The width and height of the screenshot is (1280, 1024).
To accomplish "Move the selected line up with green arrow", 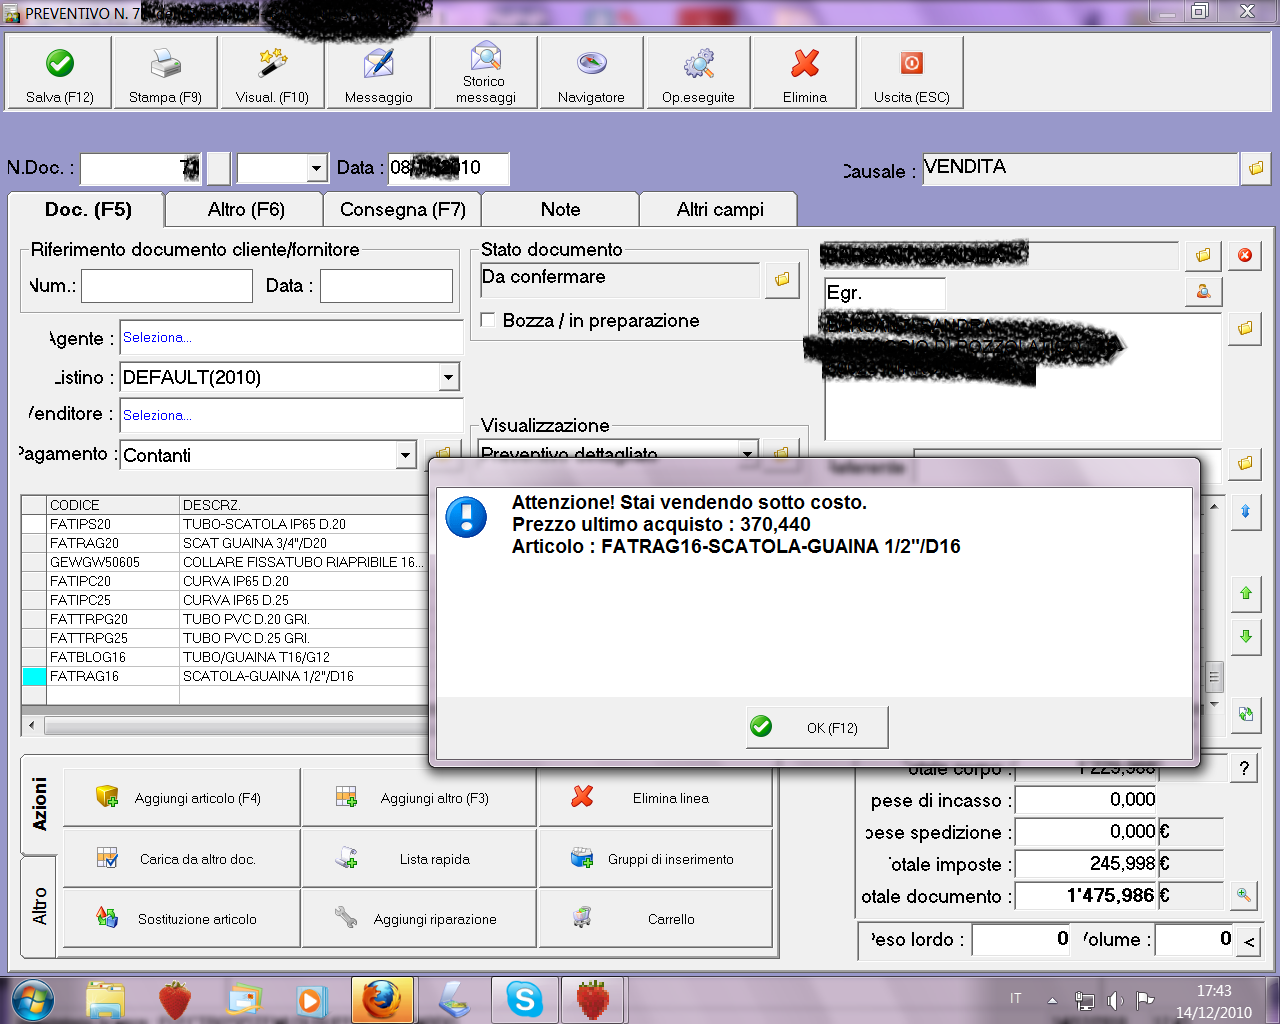I will [x=1246, y=593].
